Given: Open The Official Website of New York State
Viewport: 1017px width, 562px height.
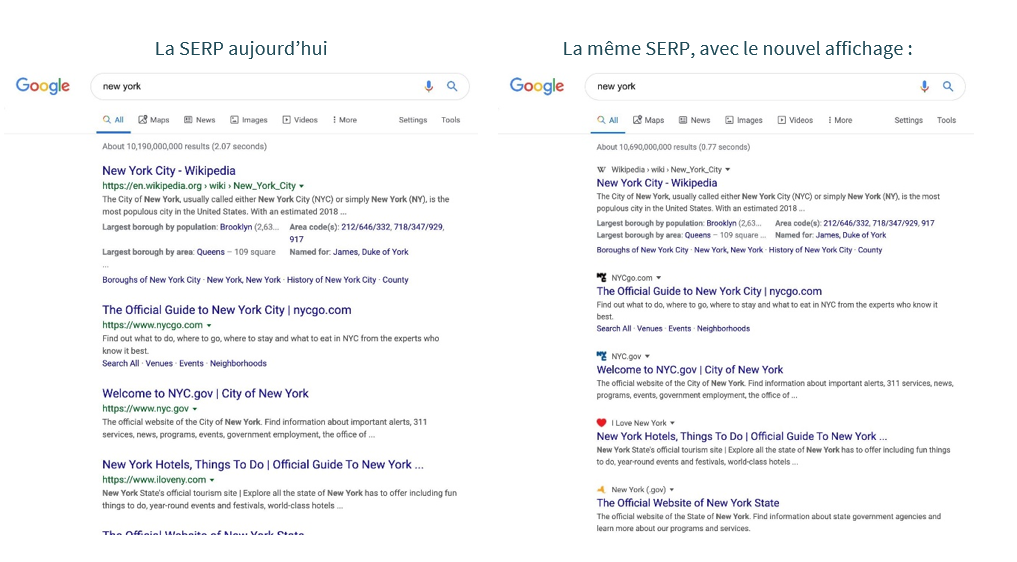Looking at the screenshot, I should pyautogui.click(x=688, y=503).
